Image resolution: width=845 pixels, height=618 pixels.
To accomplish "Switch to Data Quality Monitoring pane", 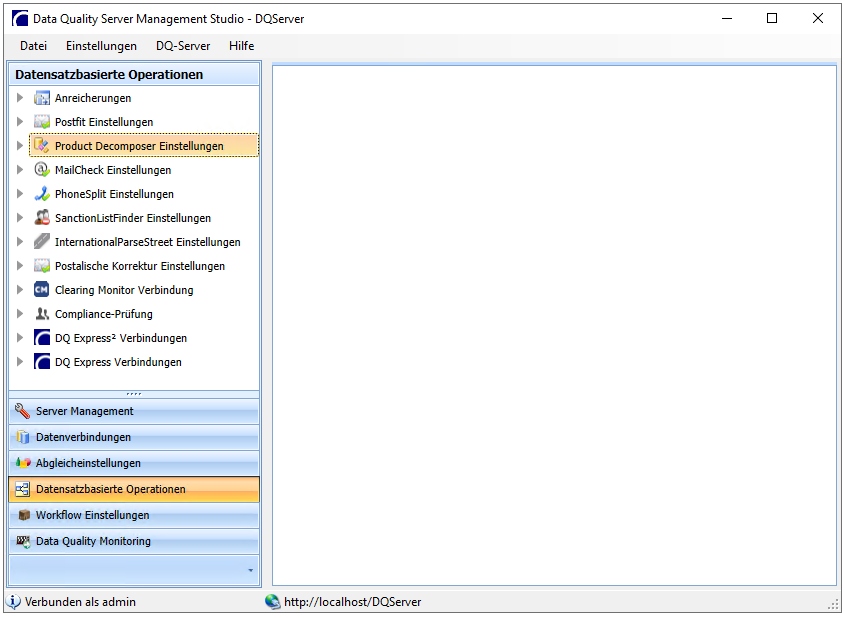I will click(134, 541).
